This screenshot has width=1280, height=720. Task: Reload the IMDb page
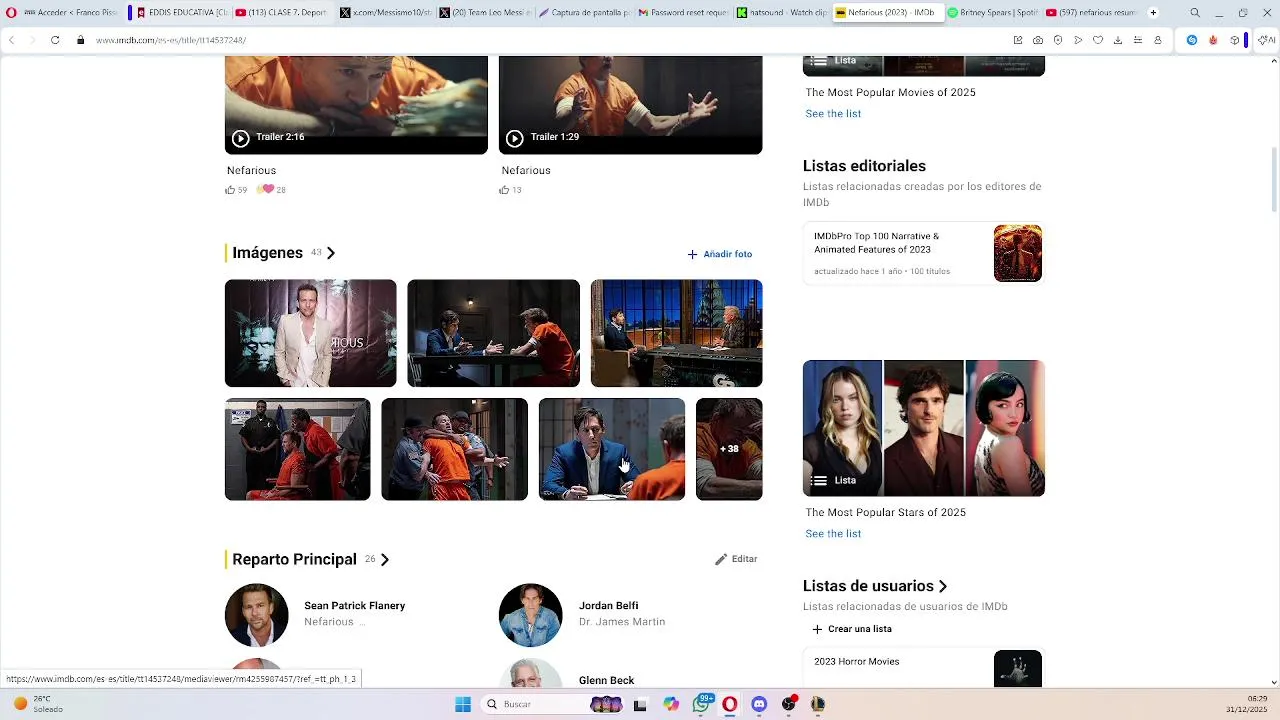(x=55, y=40)
